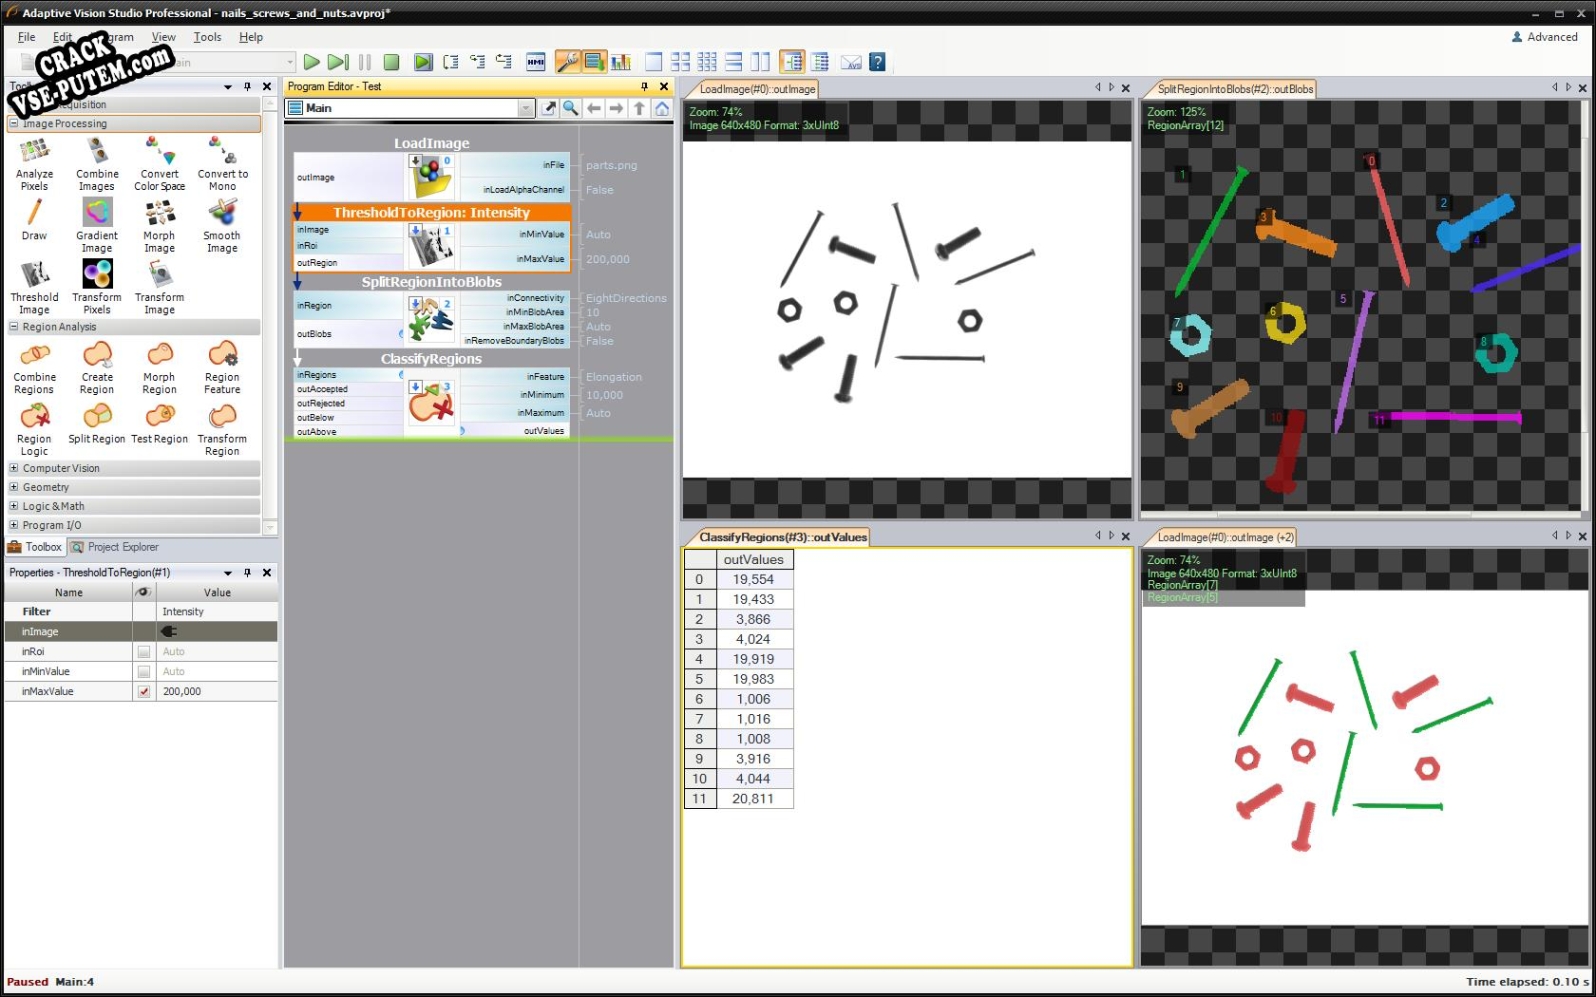Screen dimensions: 1596x997
Task: Select the Combine Regions tool
Action: 34,369
